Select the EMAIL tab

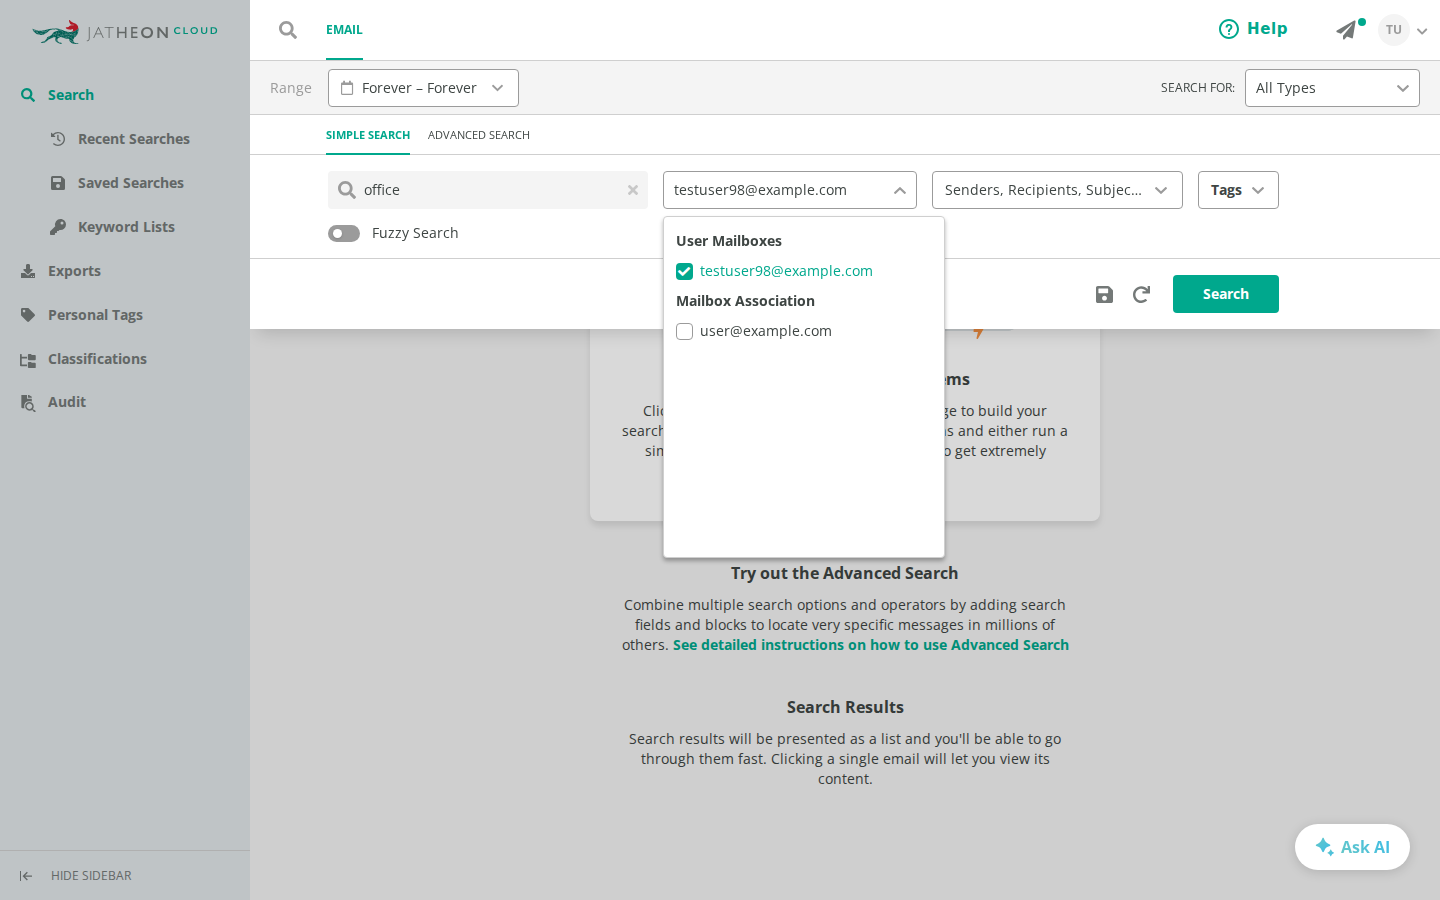point(344,30)
